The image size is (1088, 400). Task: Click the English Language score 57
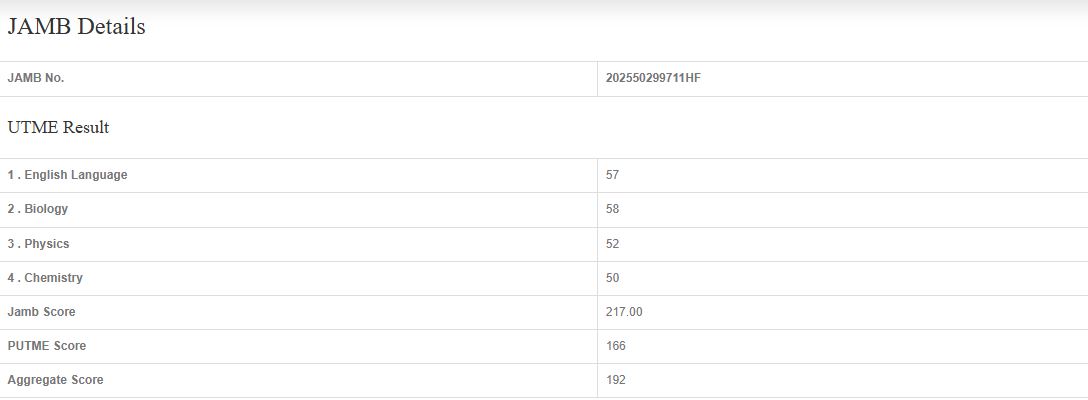coord(613,175)
